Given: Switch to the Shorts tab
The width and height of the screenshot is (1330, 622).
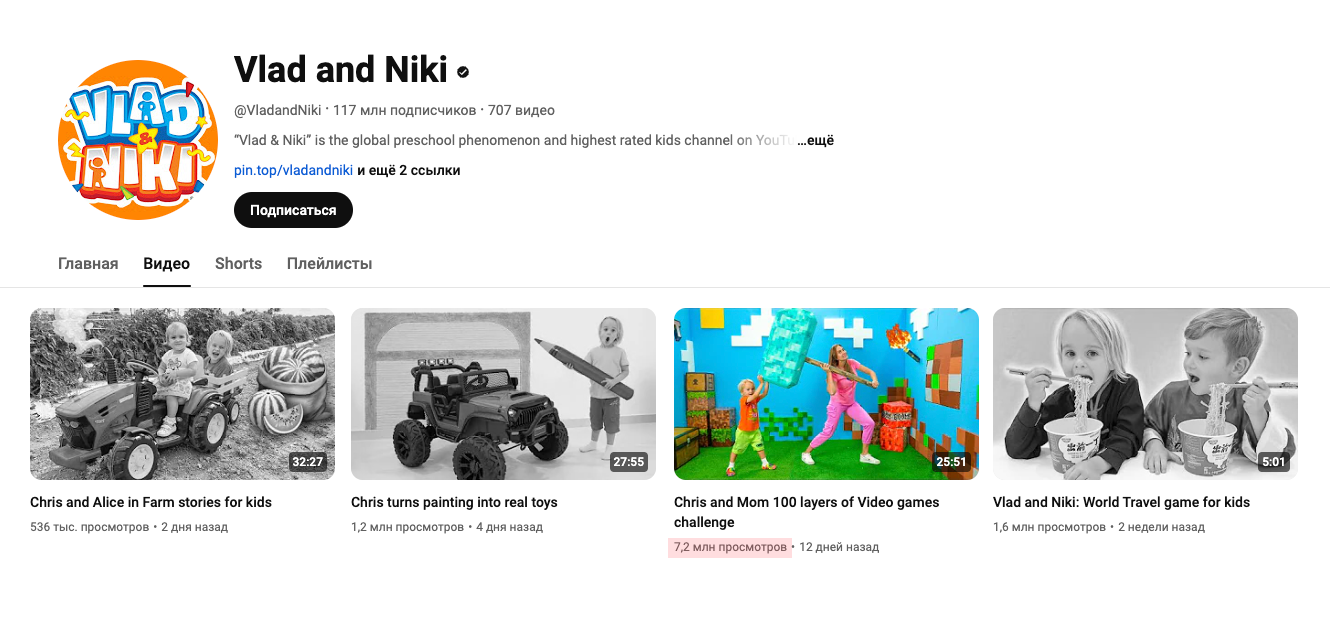Looking at the screenshot, I should tap(238, 264).
